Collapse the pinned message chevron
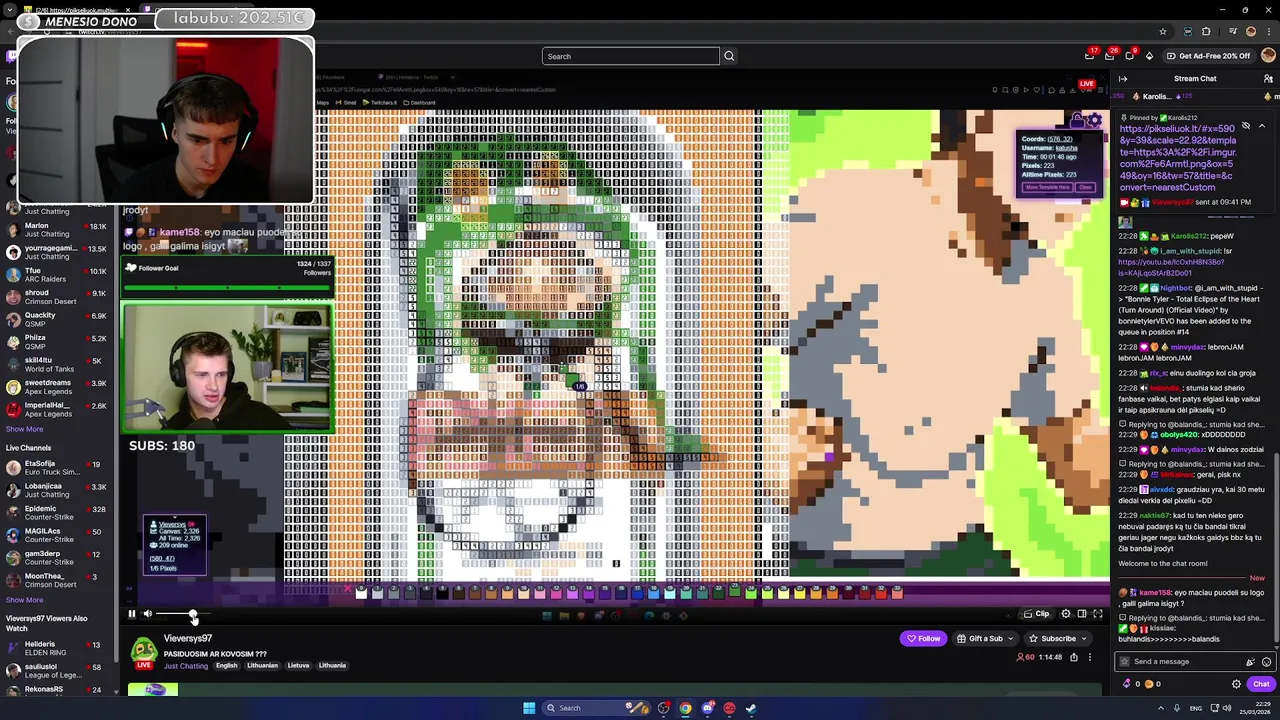The height and width of the screenshot is (720, 1280). 1262,126
